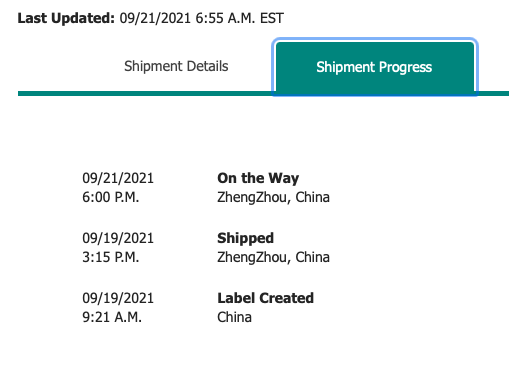Click the 6:55 A.M. EST update time
The width and height of the screenshot is (509, 367).
click(239, 18)
